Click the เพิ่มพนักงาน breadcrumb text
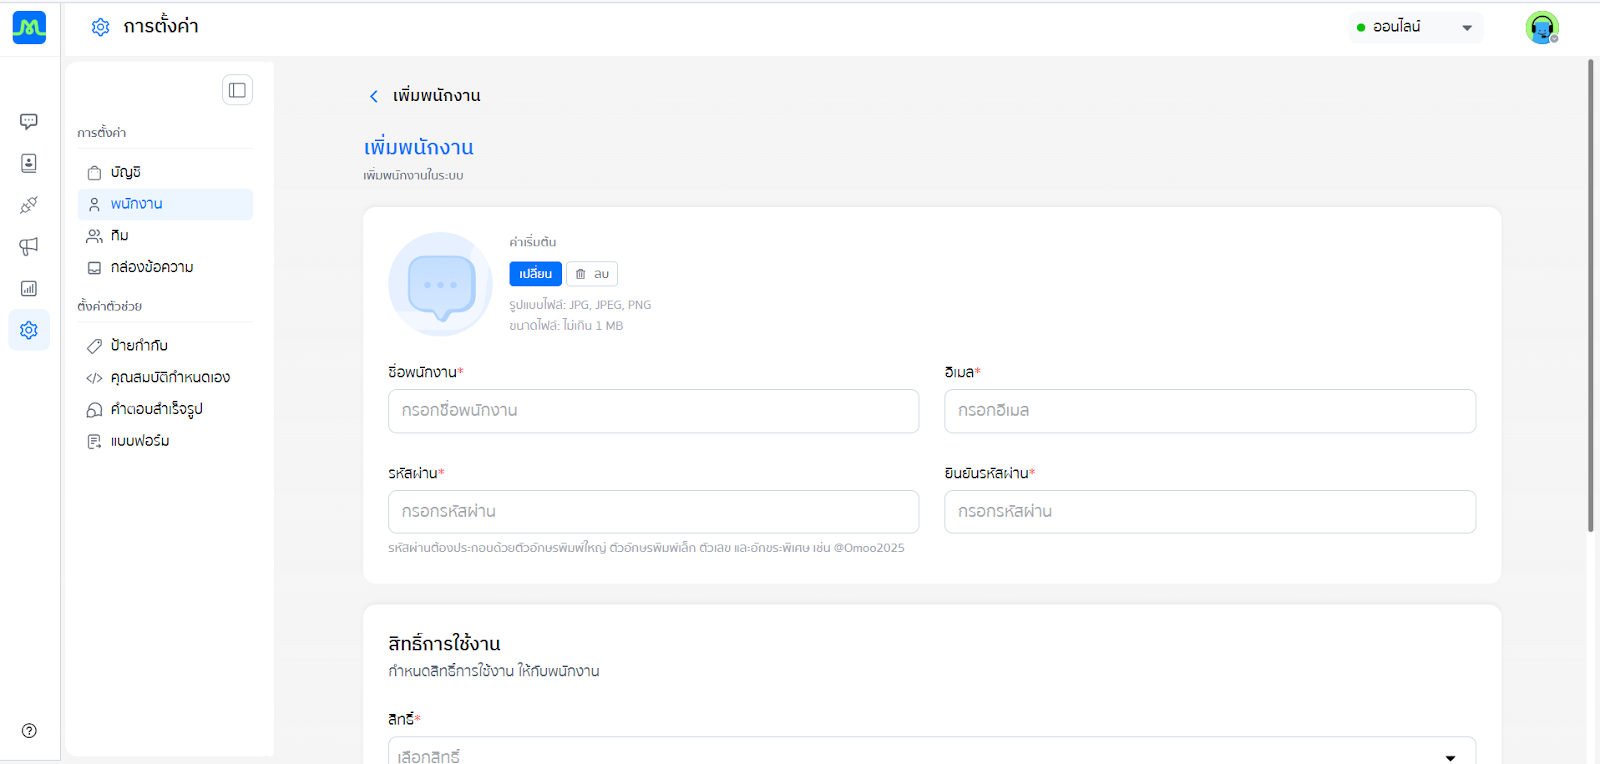The height and width of the screenshot is (764, 1600). click(x=436, y=96)
